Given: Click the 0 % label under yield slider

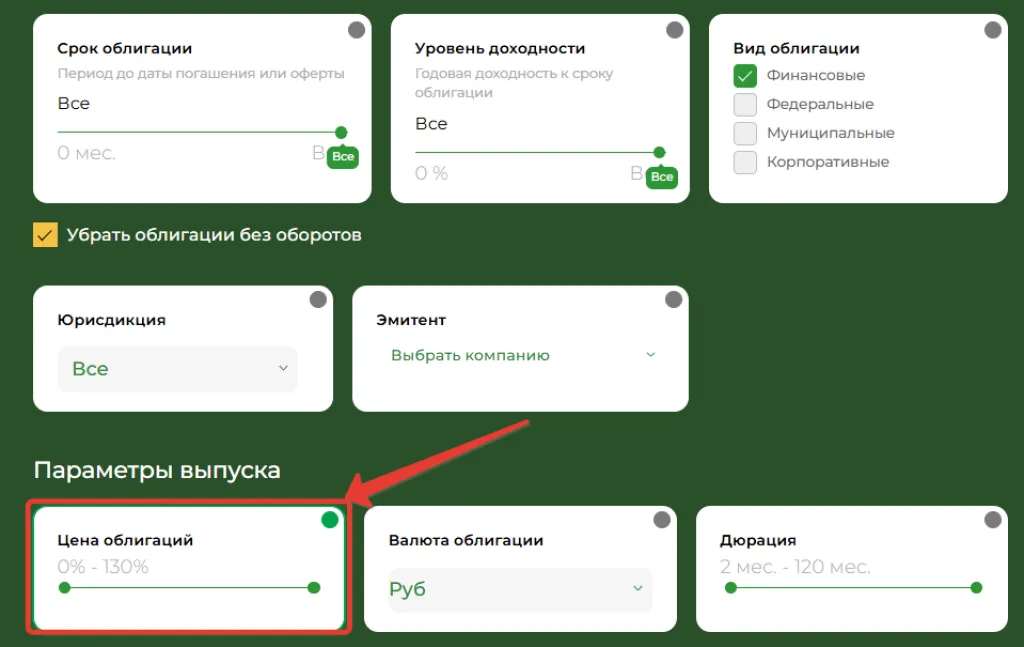Looking at the screenshot, I should (432, 174).
